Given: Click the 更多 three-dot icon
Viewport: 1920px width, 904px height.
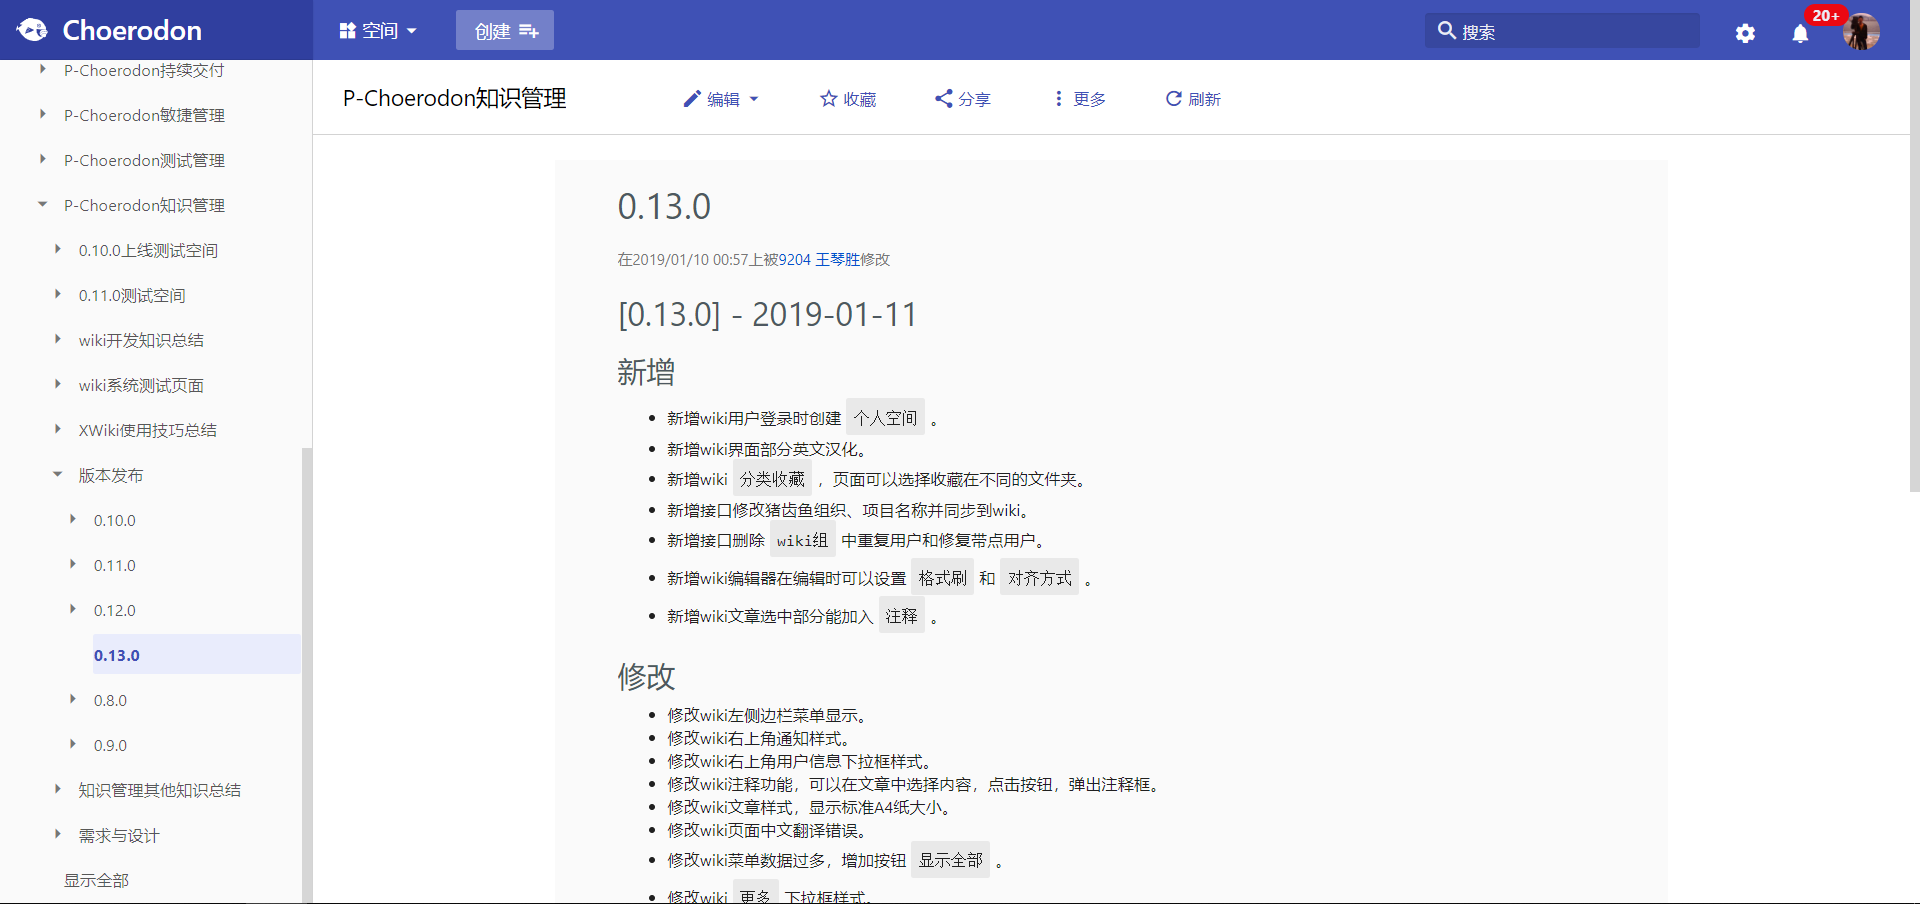Looking at the screenshot, I should (x=1058, y=98).
